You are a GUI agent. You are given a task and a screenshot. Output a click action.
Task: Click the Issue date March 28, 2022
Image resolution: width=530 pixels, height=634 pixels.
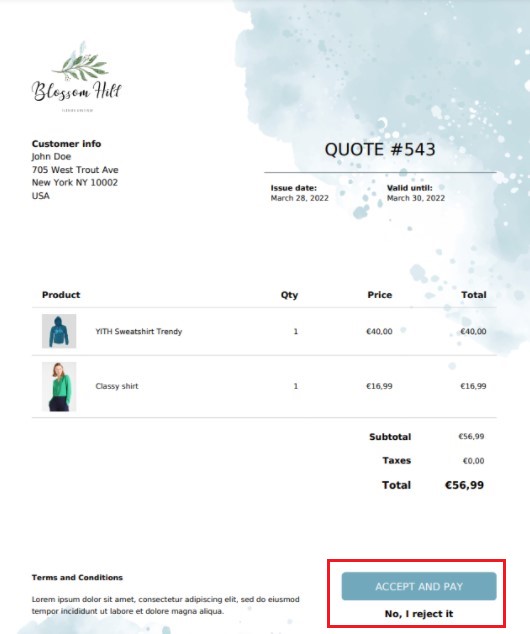[x=300, y=198]
